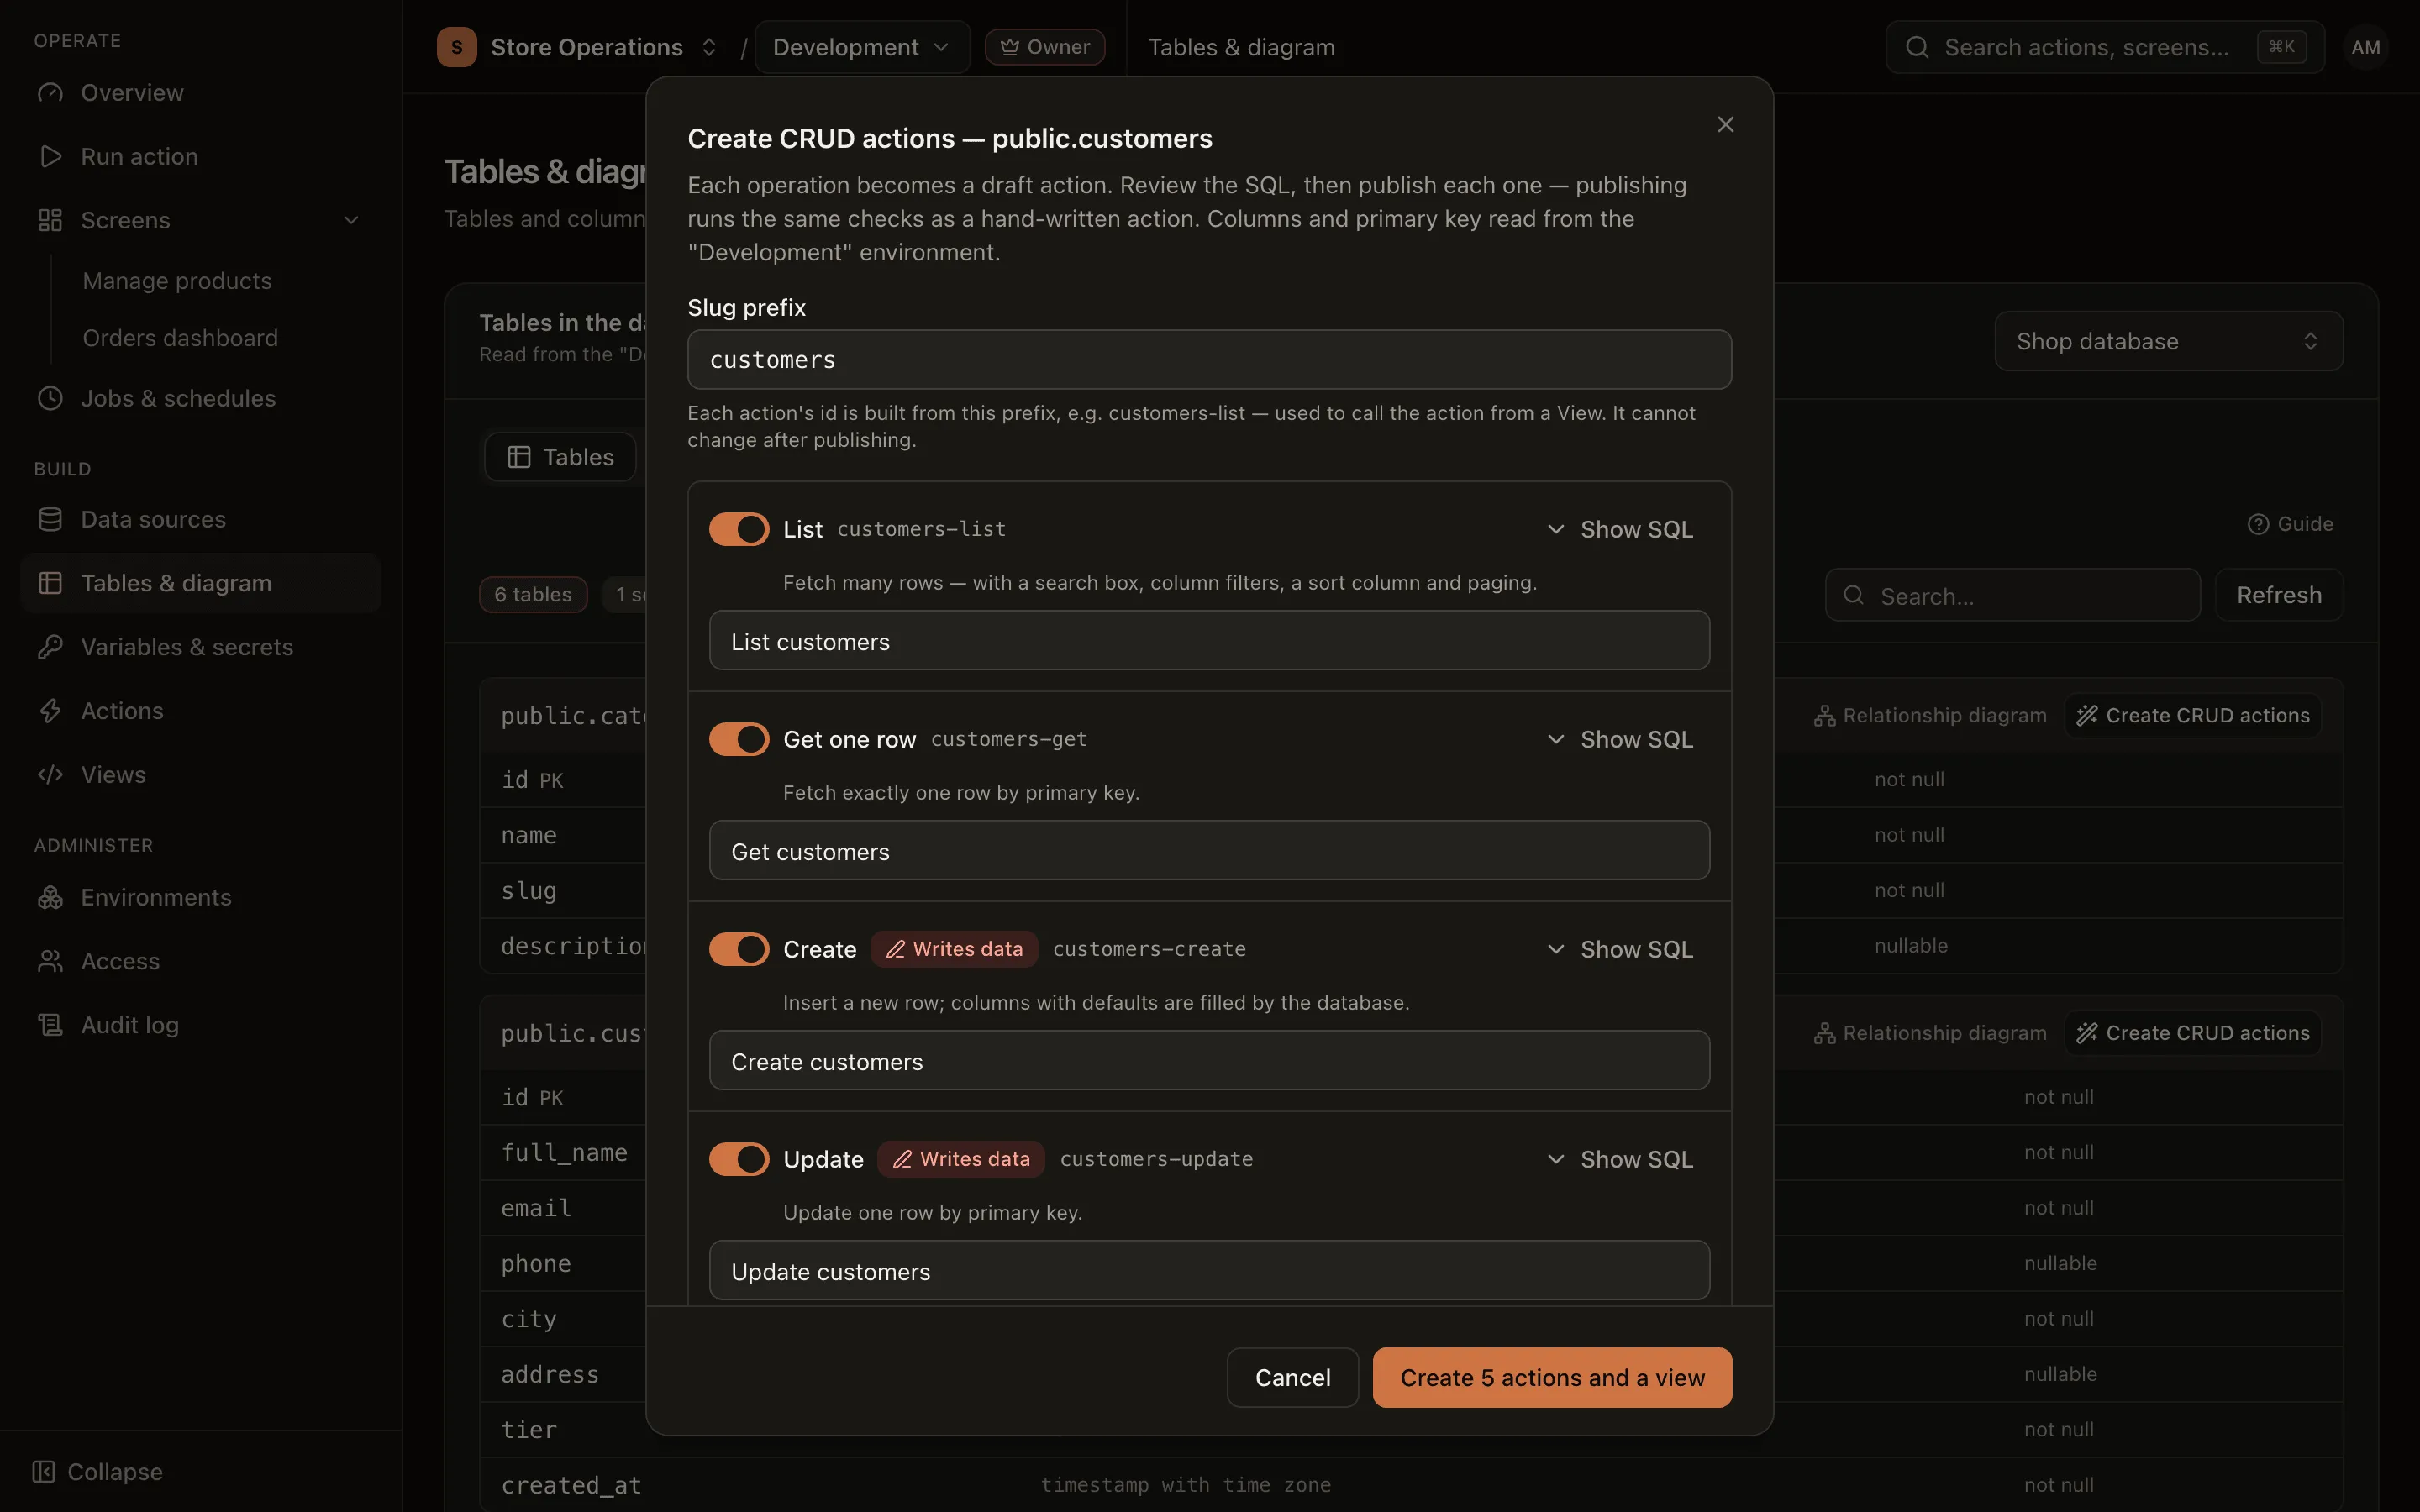Click the AM user avatar
This screenshot has width=2420, height=1512.
(x=2365, y=47)
